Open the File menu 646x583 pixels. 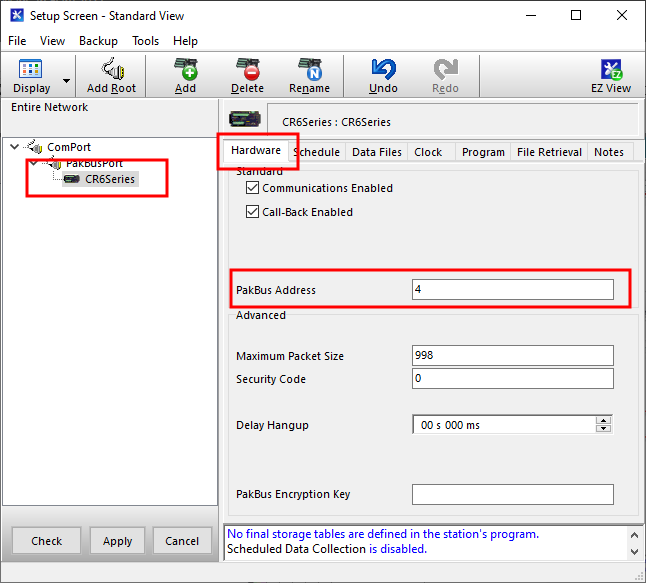(x=17, y=41)
